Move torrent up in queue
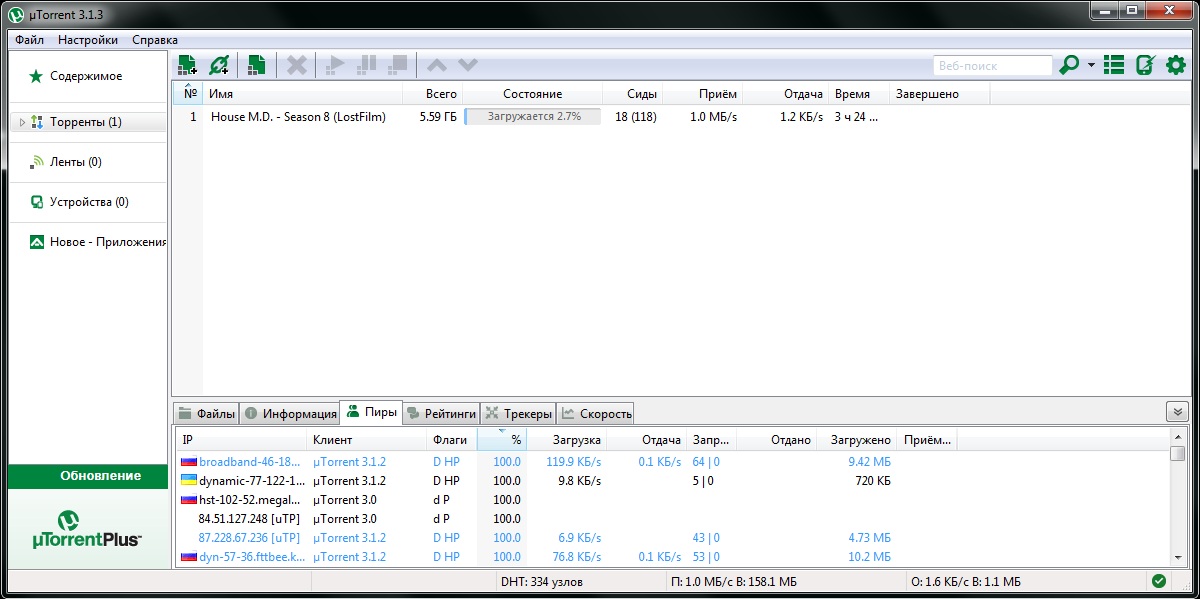Image resolution: width=1200 pixels, height=599 pixels. [437, 65]
